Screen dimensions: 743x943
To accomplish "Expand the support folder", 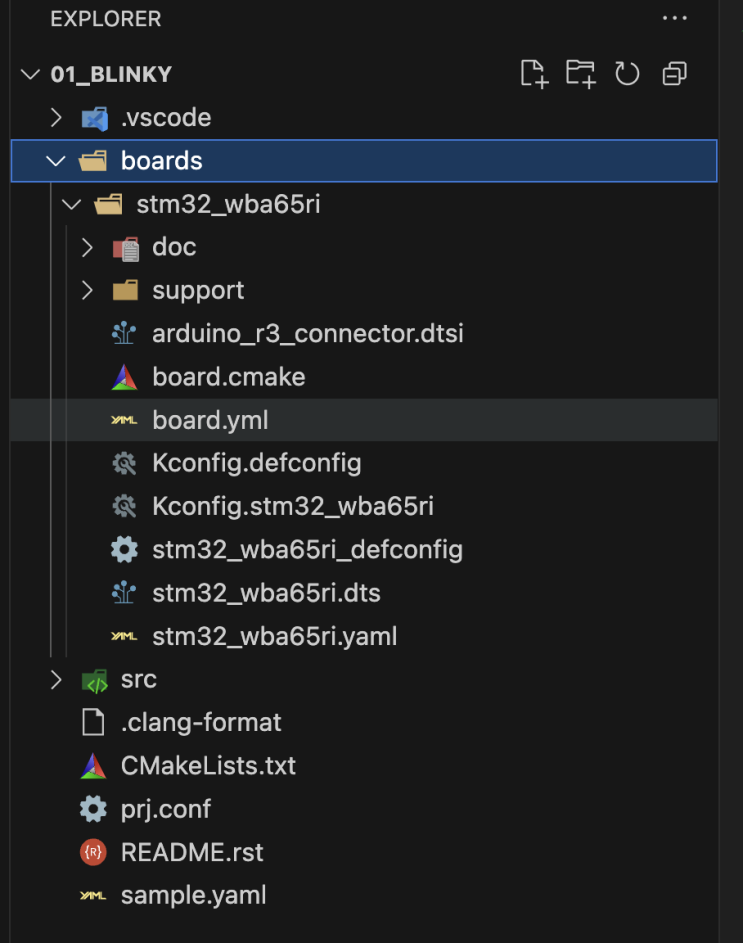I will click(x=198, y=290).
